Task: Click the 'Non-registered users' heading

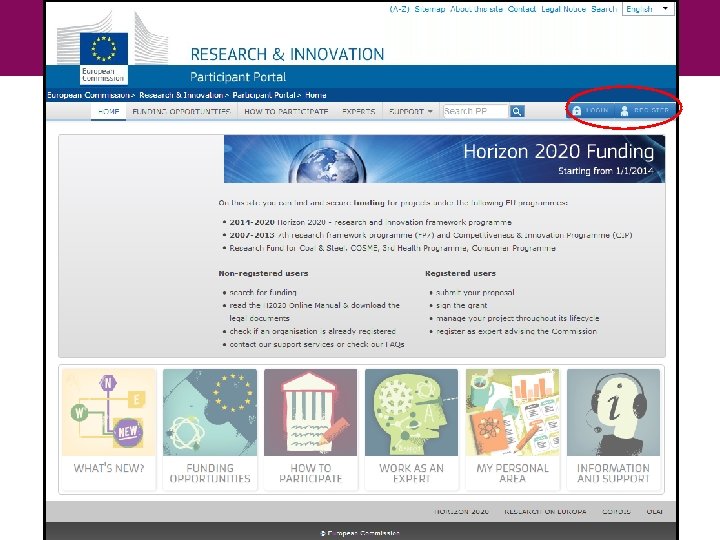Action: click(263, 273)
